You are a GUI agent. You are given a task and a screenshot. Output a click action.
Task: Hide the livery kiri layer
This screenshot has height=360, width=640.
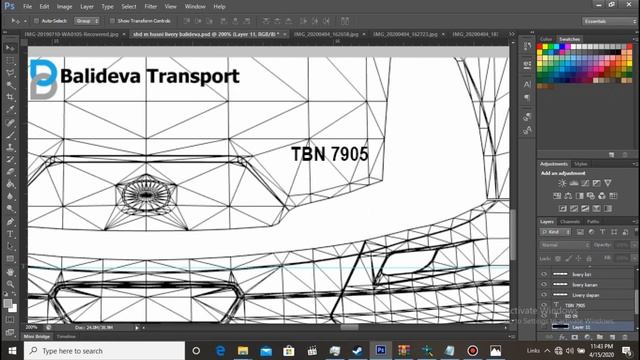click(x=544, y=274)
